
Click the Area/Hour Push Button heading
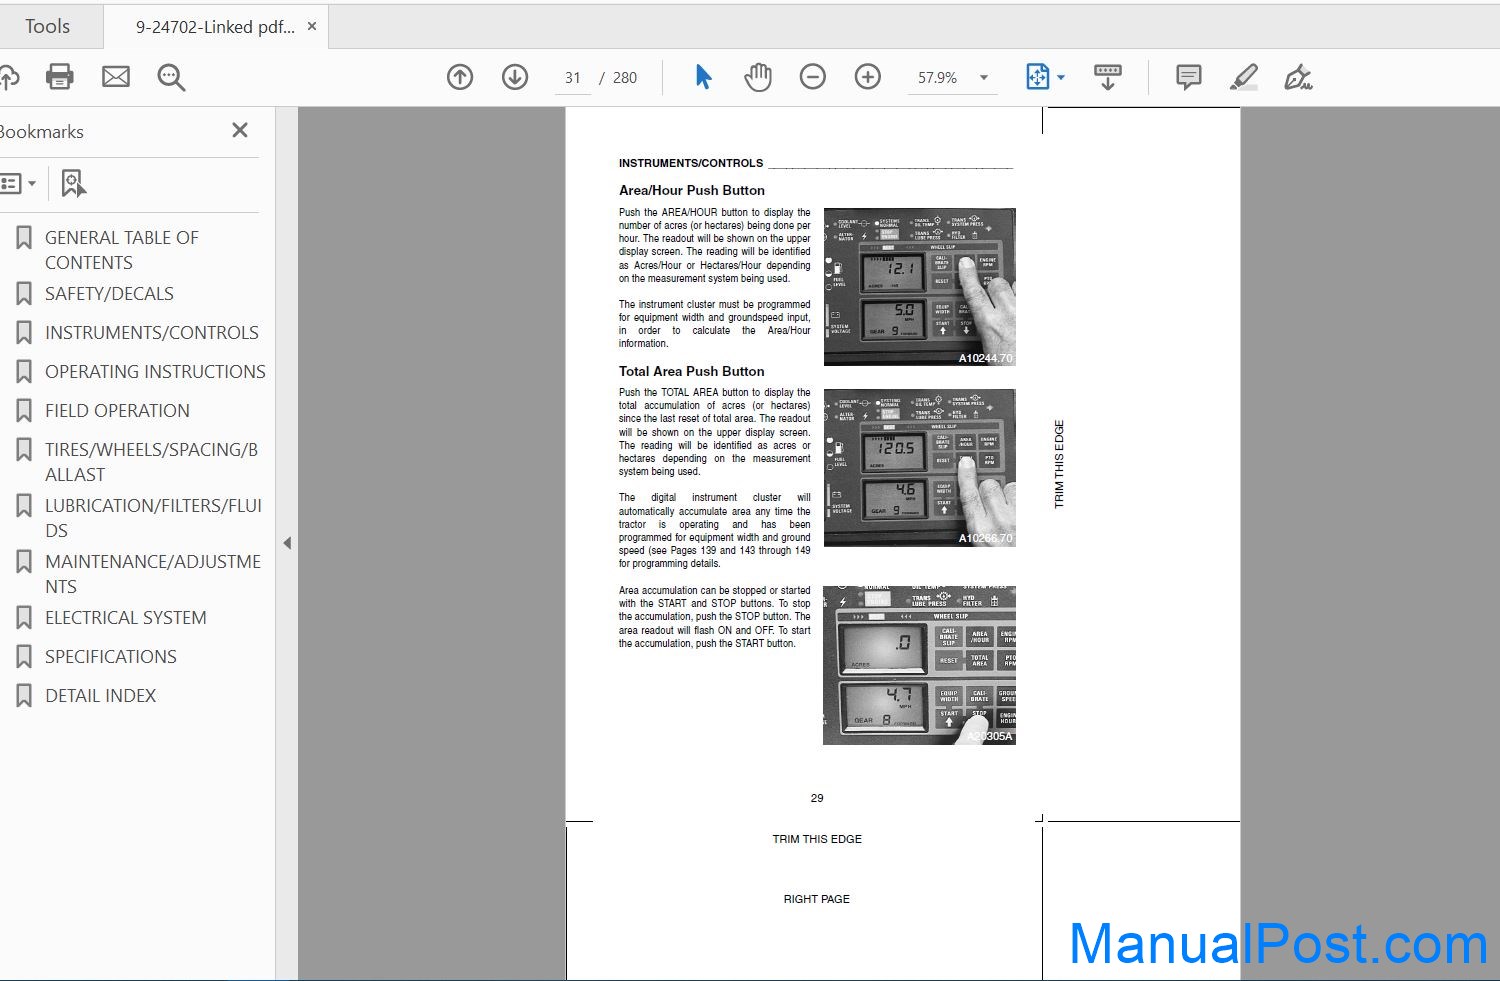[692, 190]
